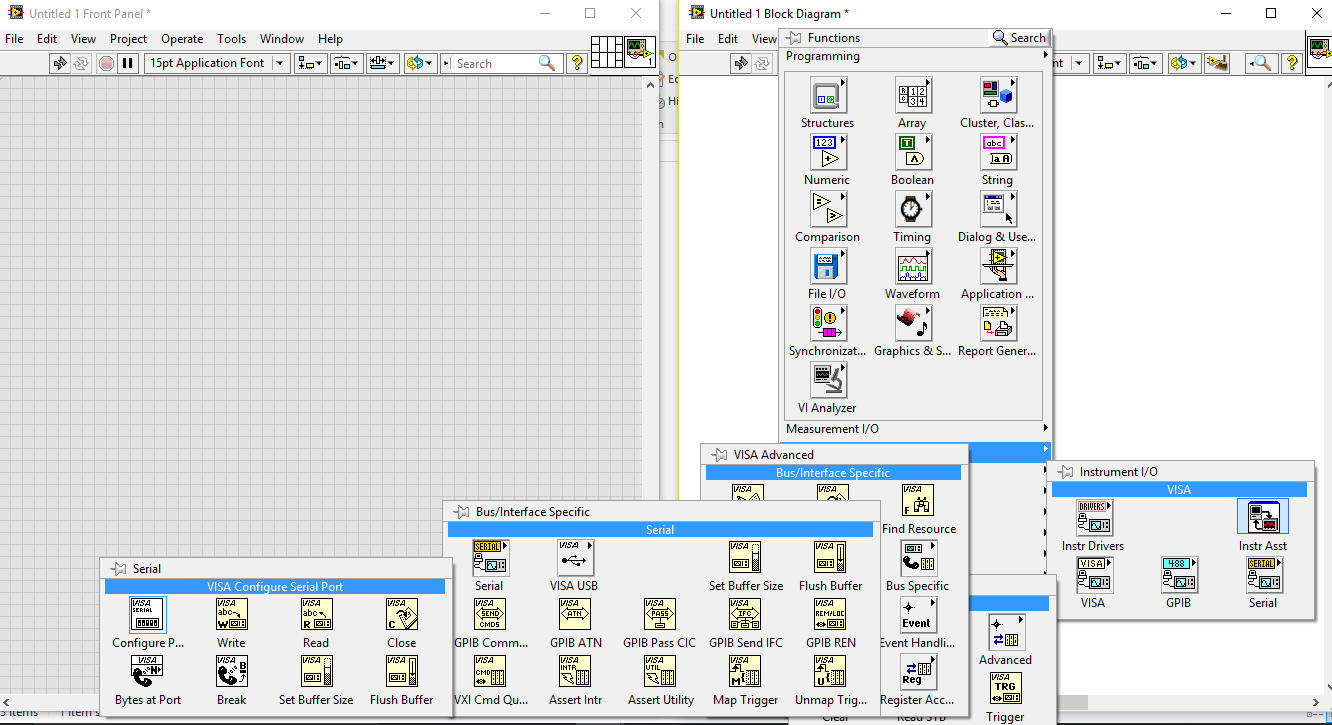Pin the Bus/Interface Specific palette
This screenshot has height=725, width=1332.
[x=461, y=512]
